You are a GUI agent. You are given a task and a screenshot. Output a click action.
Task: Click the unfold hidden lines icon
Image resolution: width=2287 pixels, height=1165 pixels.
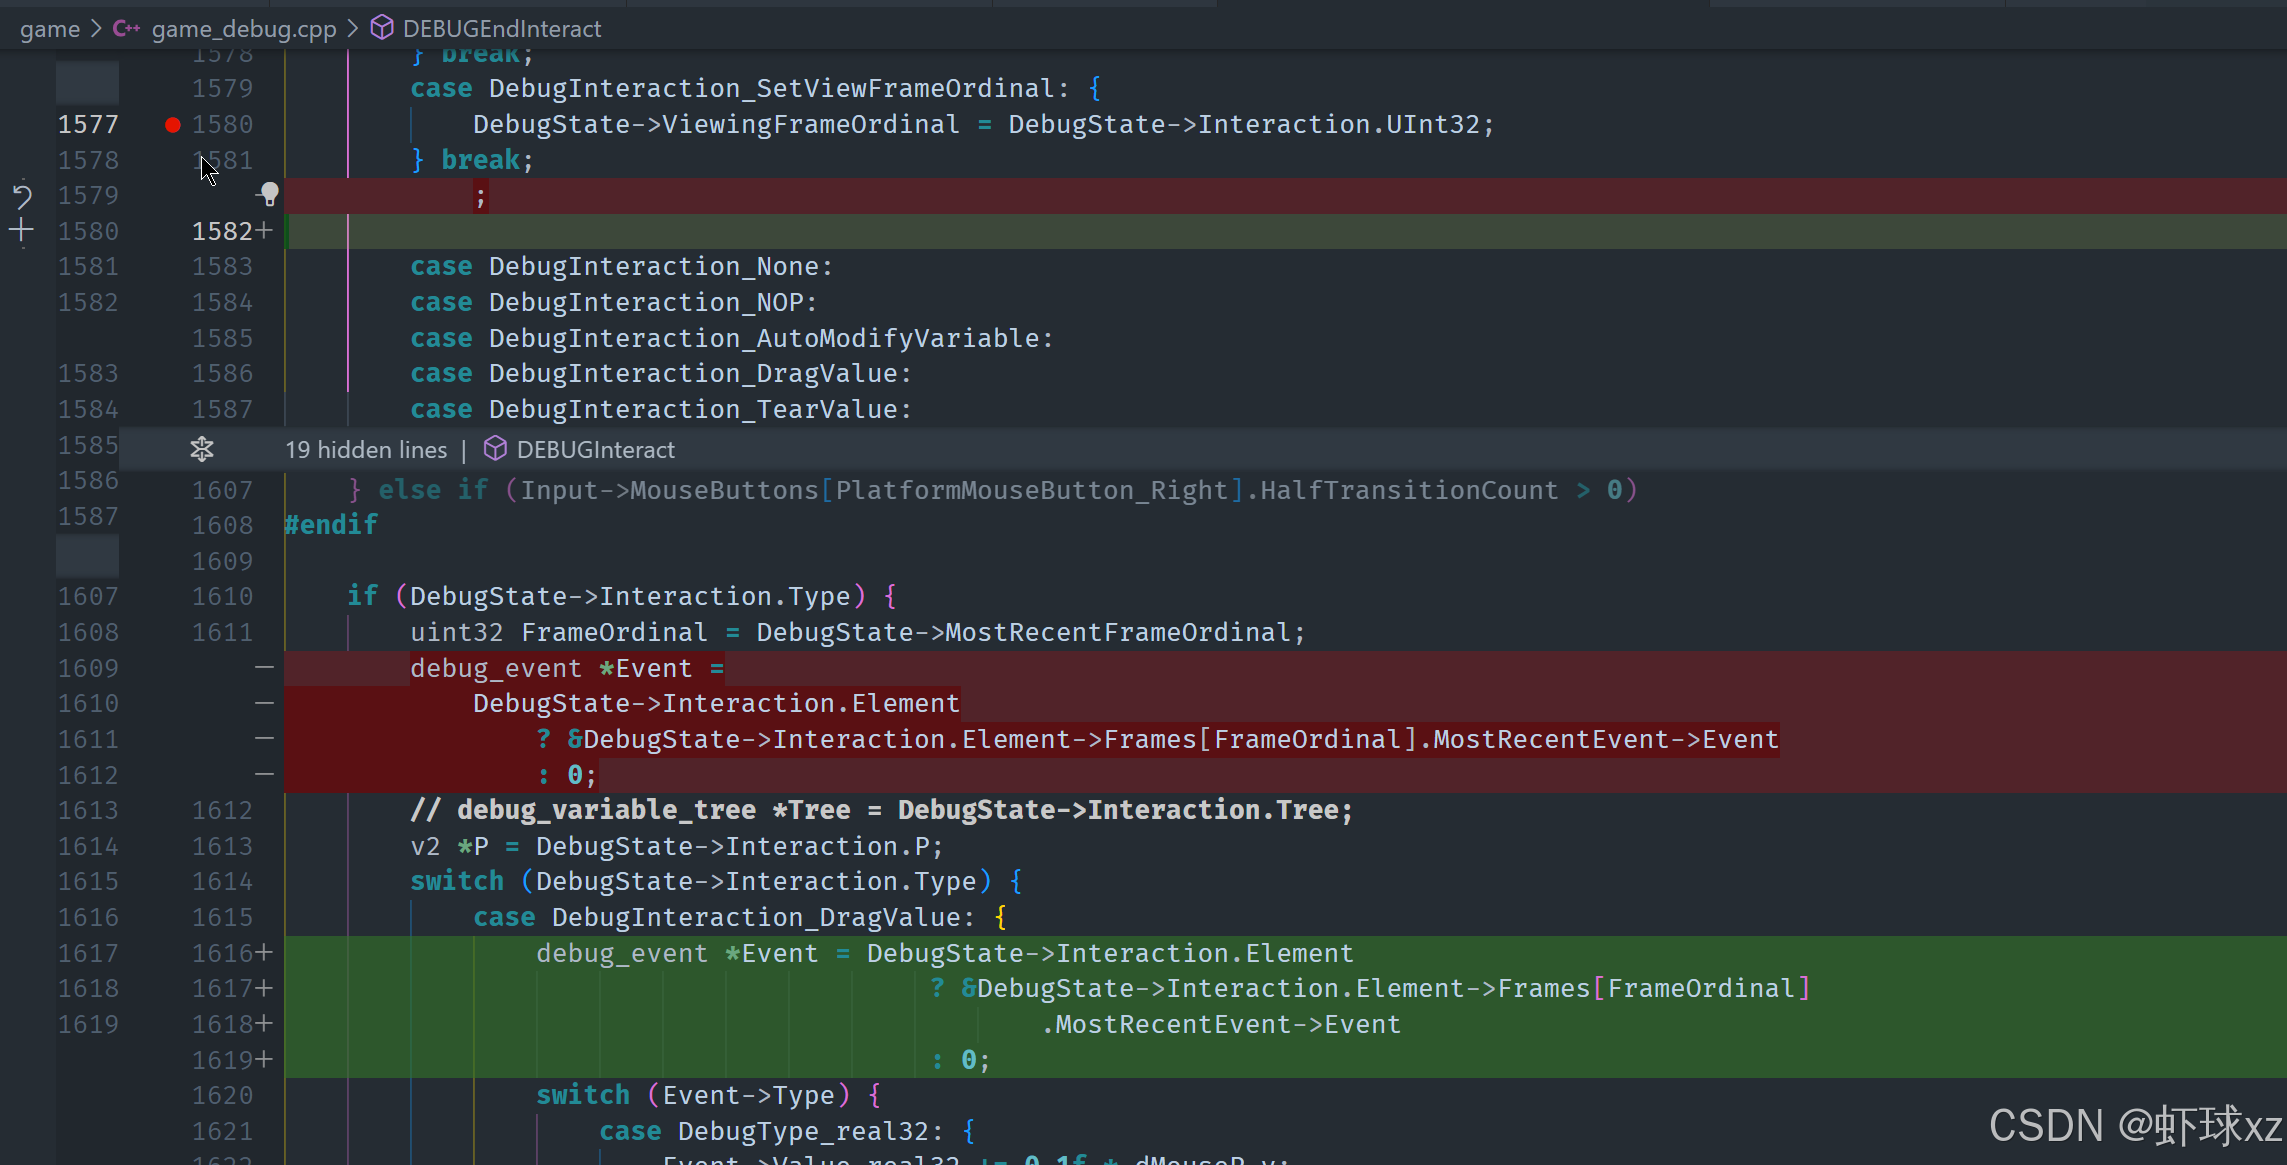click(202, 450)
